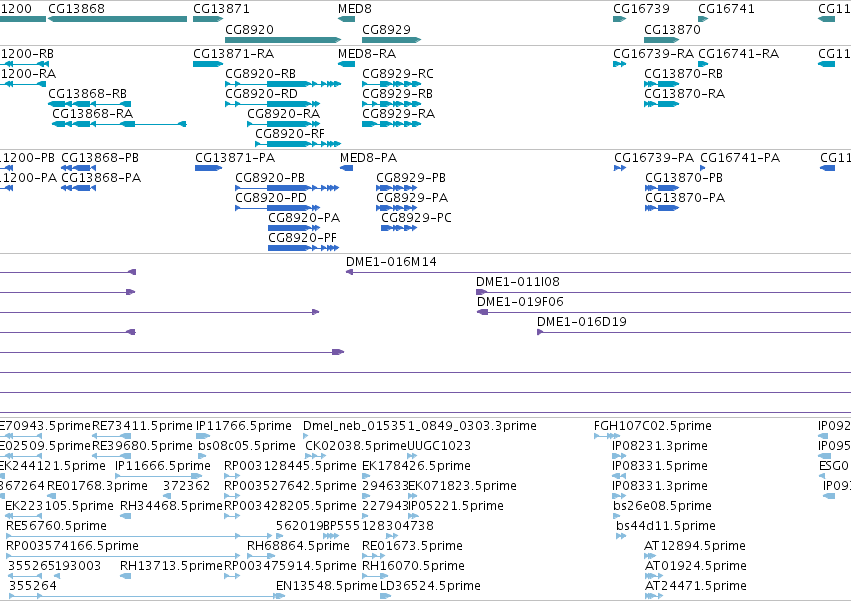Viewport: 851px width, 601px height.
Task: Click transcript CG13870-RB
Action: [x=683, y=73]
